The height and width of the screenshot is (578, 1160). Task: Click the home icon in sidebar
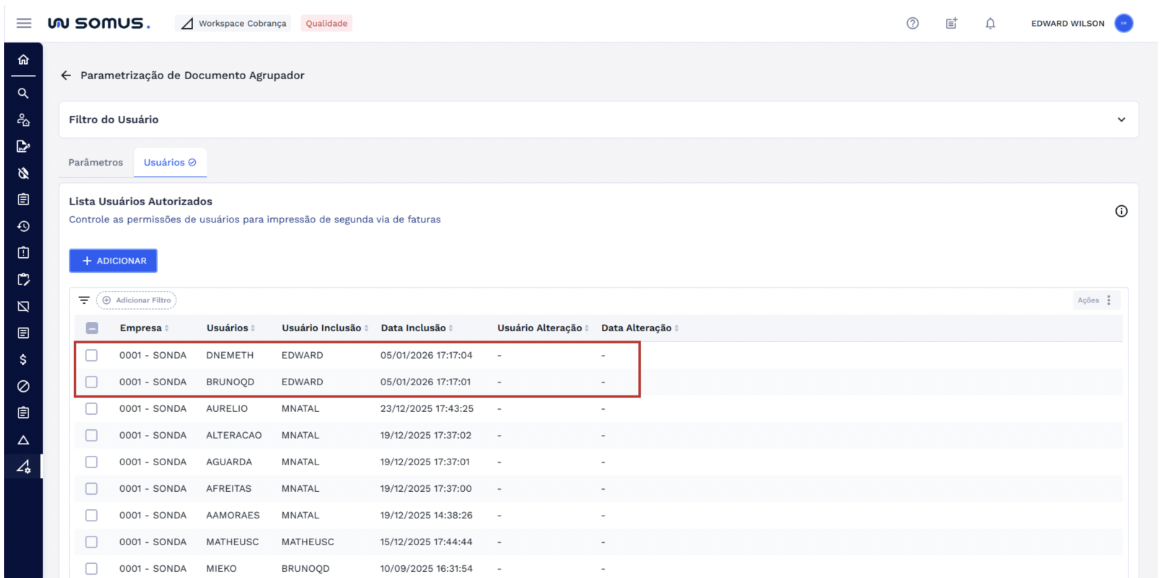point(21,61)
